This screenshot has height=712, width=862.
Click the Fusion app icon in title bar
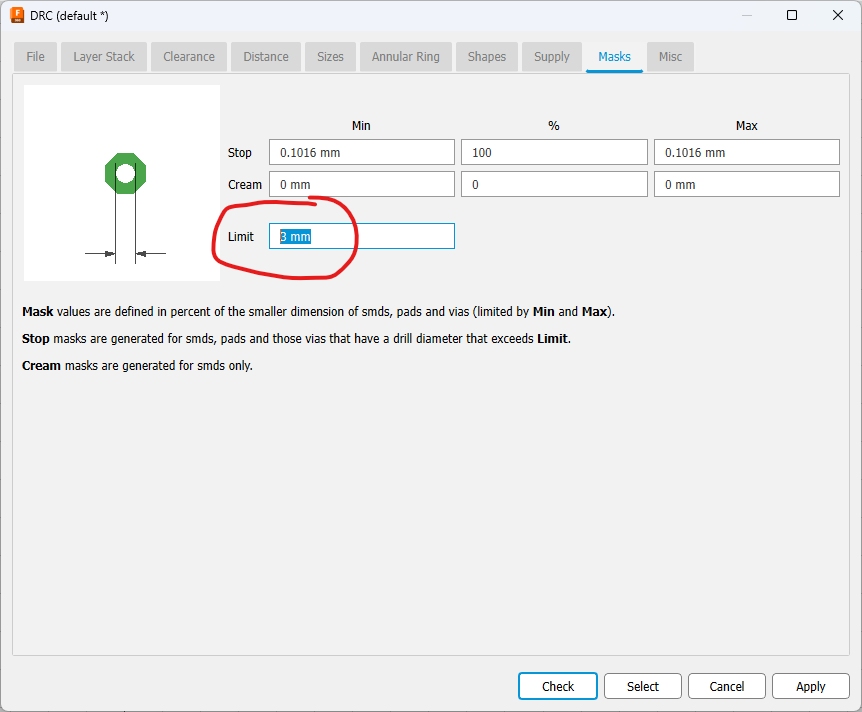[x=17, y=16]
